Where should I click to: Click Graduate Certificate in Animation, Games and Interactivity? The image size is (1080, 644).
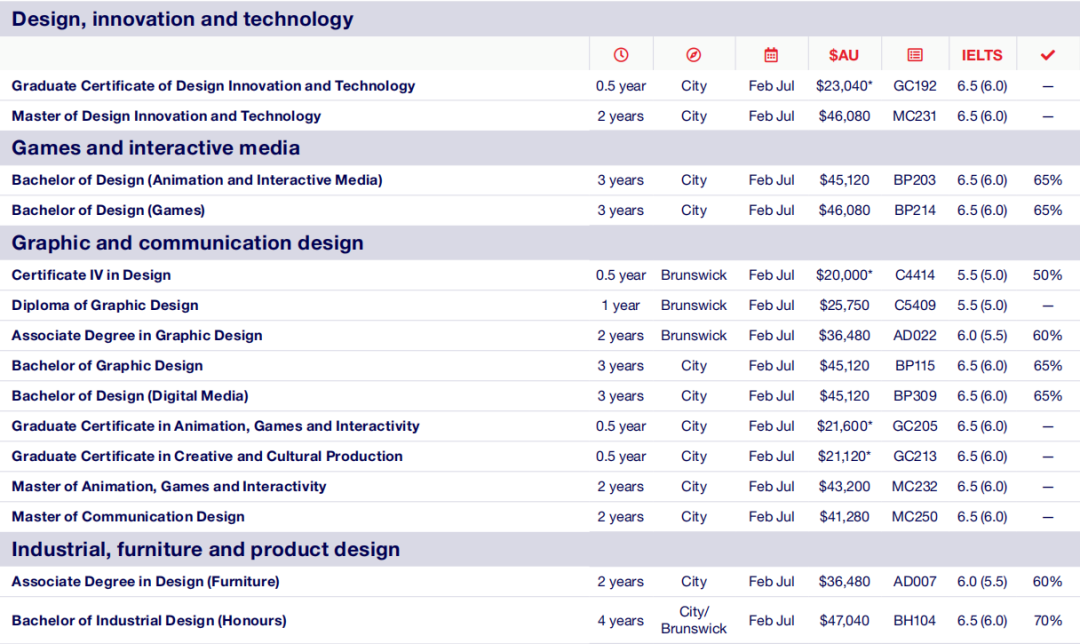point(216,426)
